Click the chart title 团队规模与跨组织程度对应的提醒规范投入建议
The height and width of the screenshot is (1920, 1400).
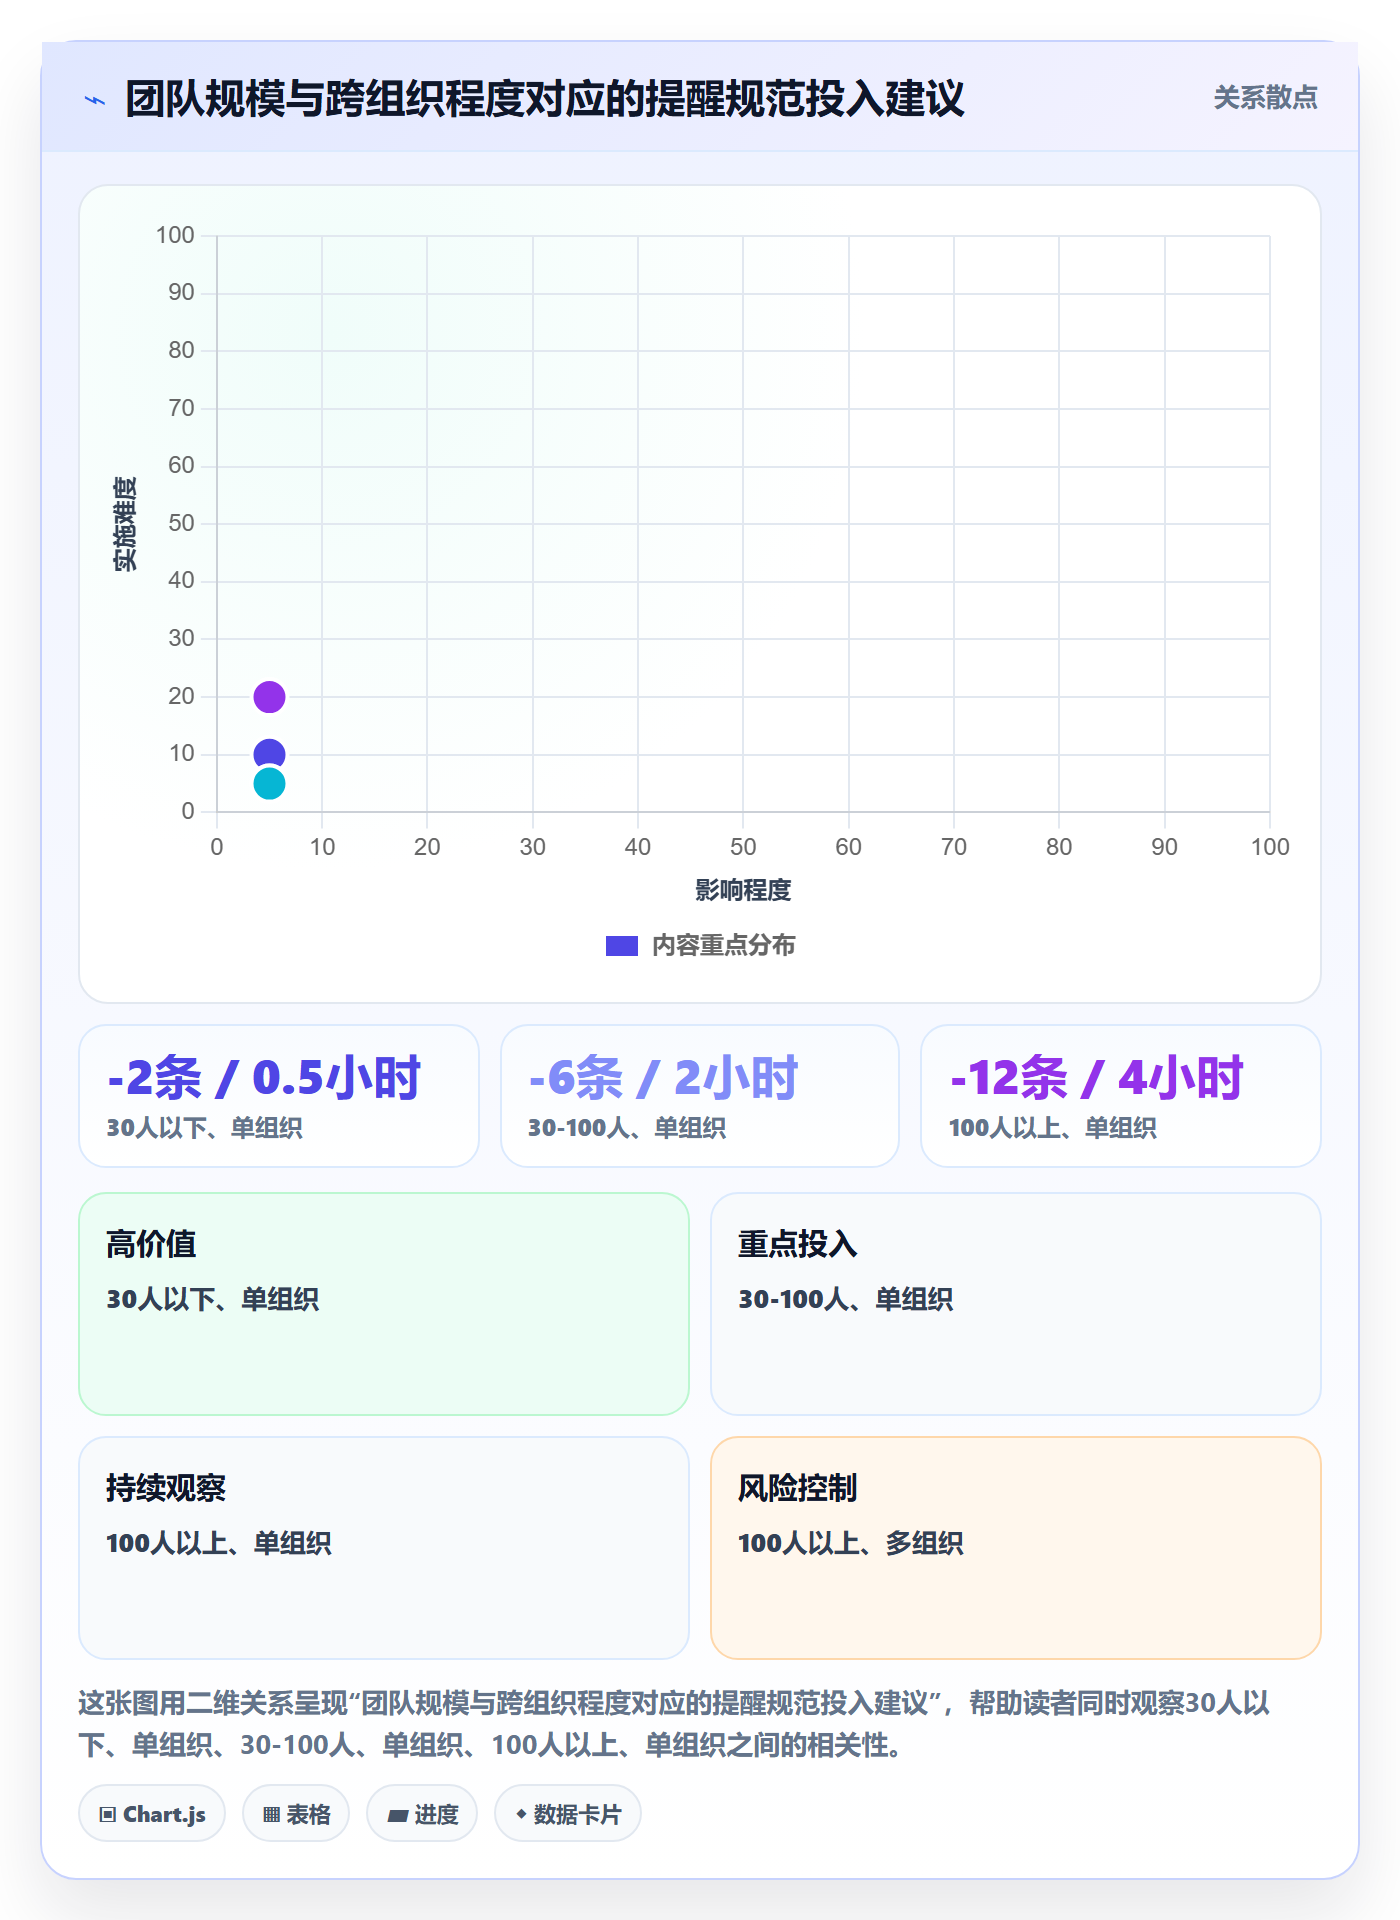(545, 99)
